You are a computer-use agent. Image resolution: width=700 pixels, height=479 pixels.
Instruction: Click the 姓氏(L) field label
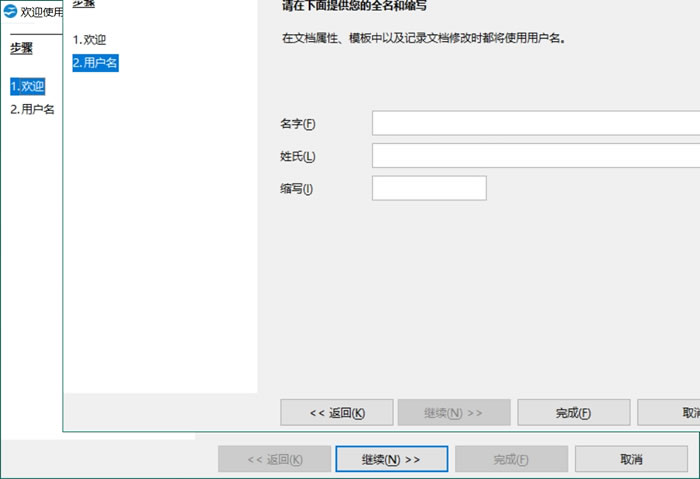tap(297, 156)
